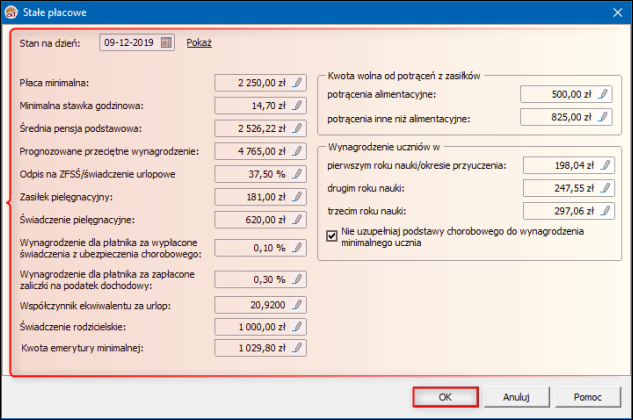Screen dimensions: 633x420
Task: Select the 620,00 zł value field
Action: [x=260, y=219]
